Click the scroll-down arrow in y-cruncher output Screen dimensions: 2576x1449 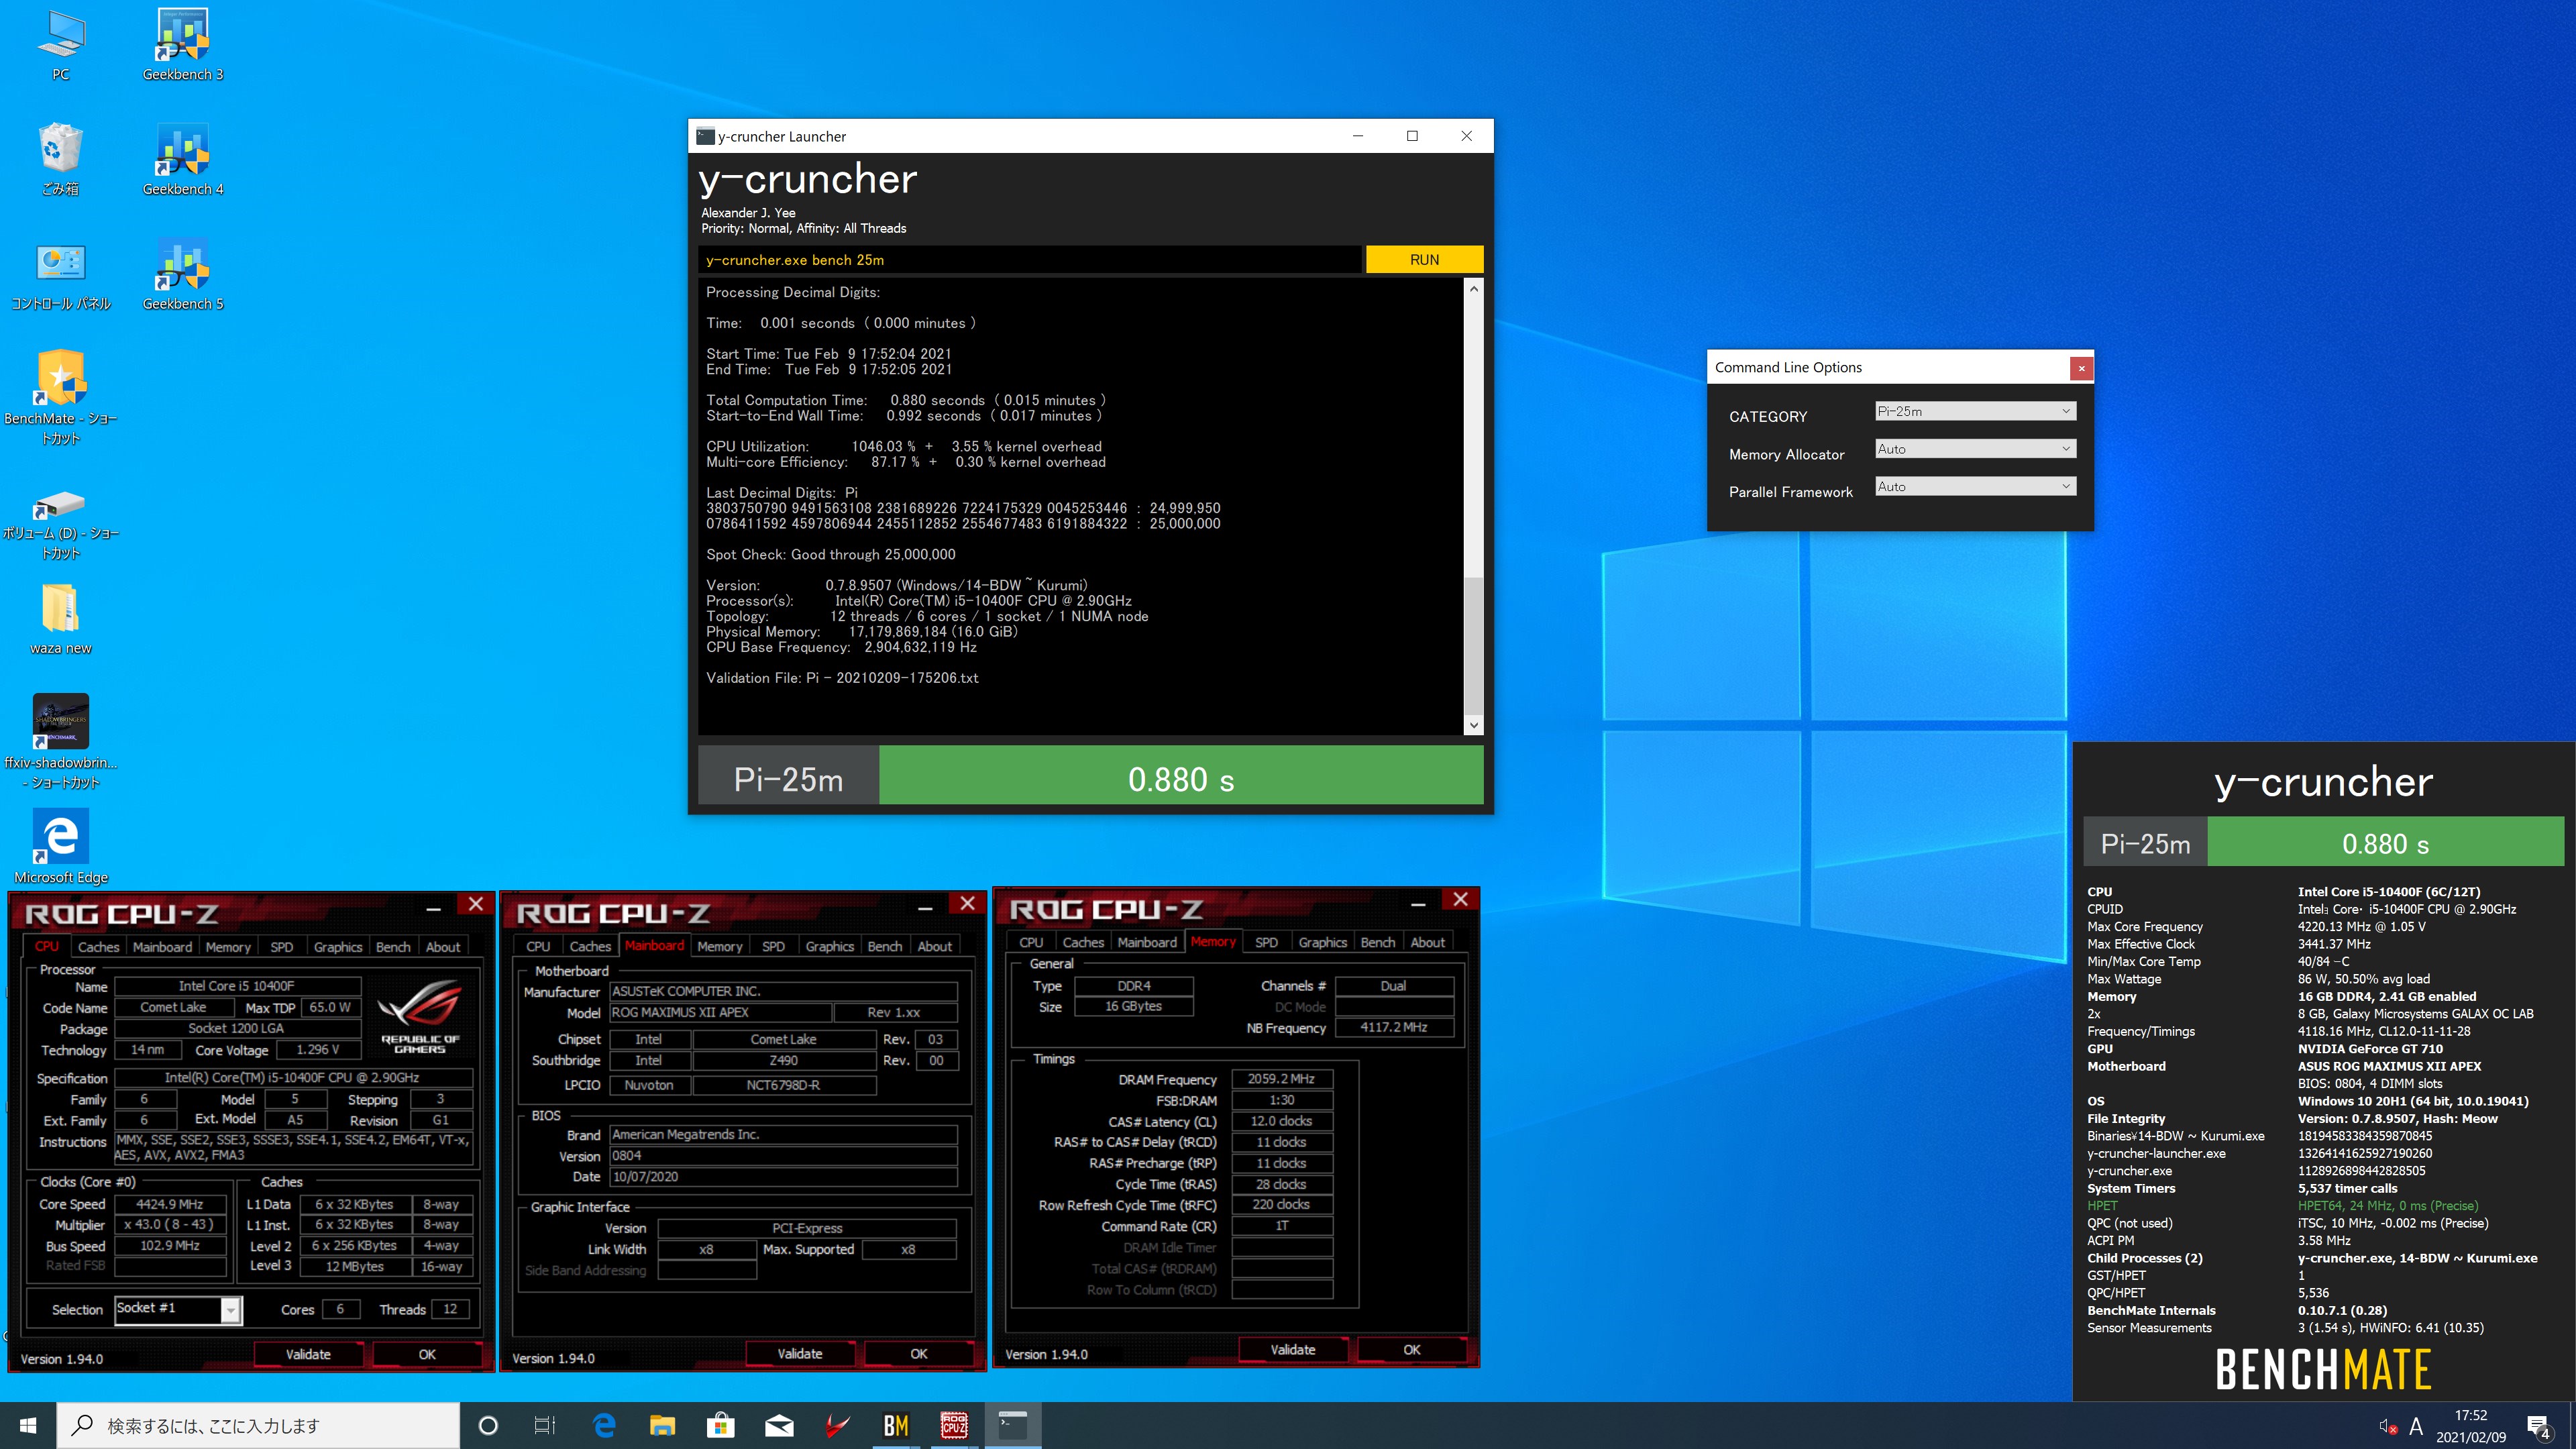(1473, 725)
